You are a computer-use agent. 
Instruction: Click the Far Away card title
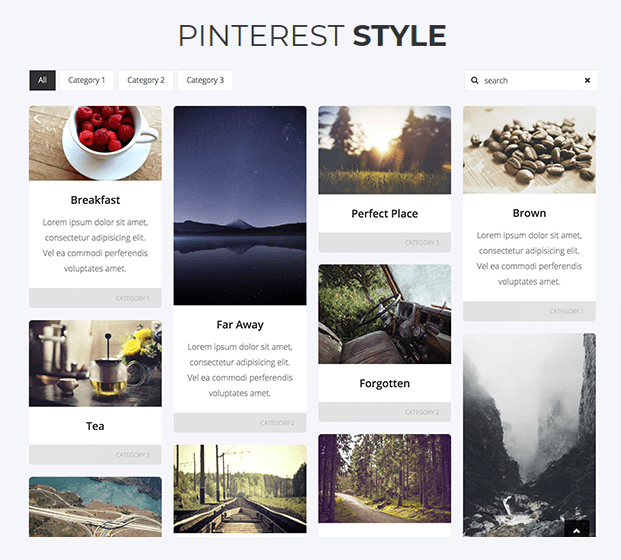pyautogui.click(x=240, y=325)
